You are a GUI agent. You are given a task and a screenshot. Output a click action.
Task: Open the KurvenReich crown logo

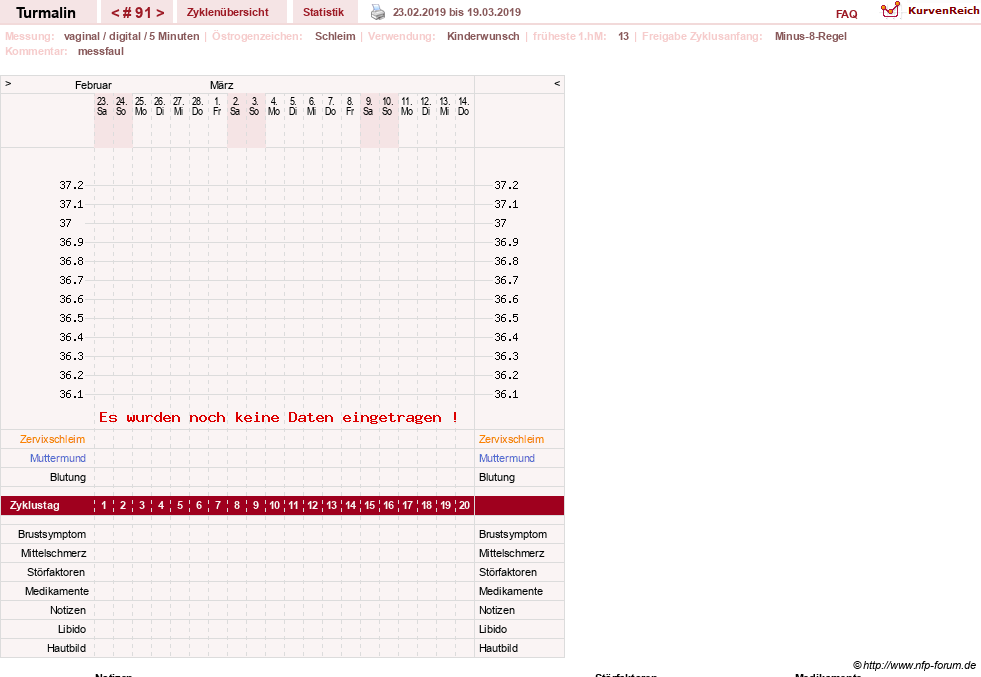(890, 10)
